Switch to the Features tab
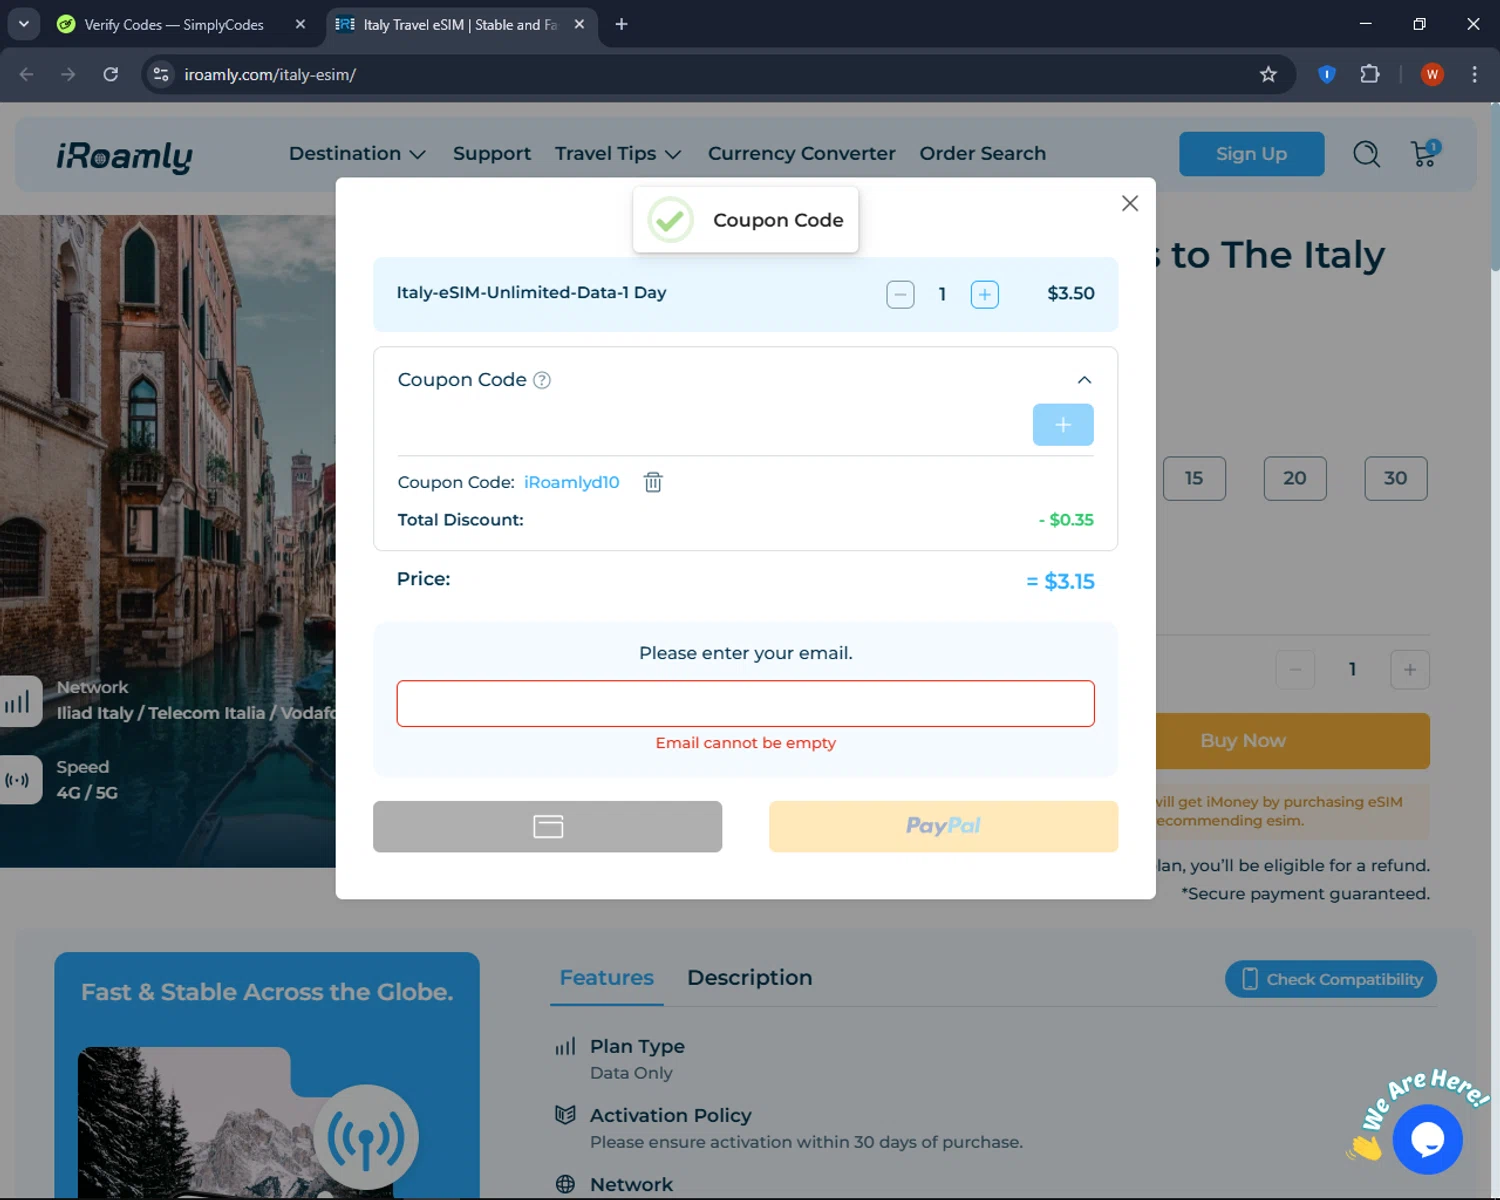The width and height of the screenshot is (1500, 1200). 607,978
